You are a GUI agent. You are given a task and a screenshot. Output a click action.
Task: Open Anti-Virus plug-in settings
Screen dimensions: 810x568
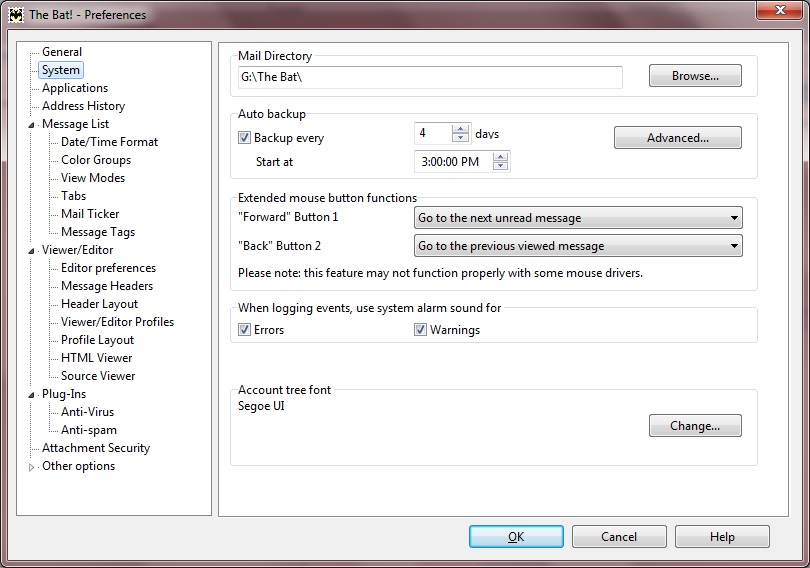(x=87, y=412)
